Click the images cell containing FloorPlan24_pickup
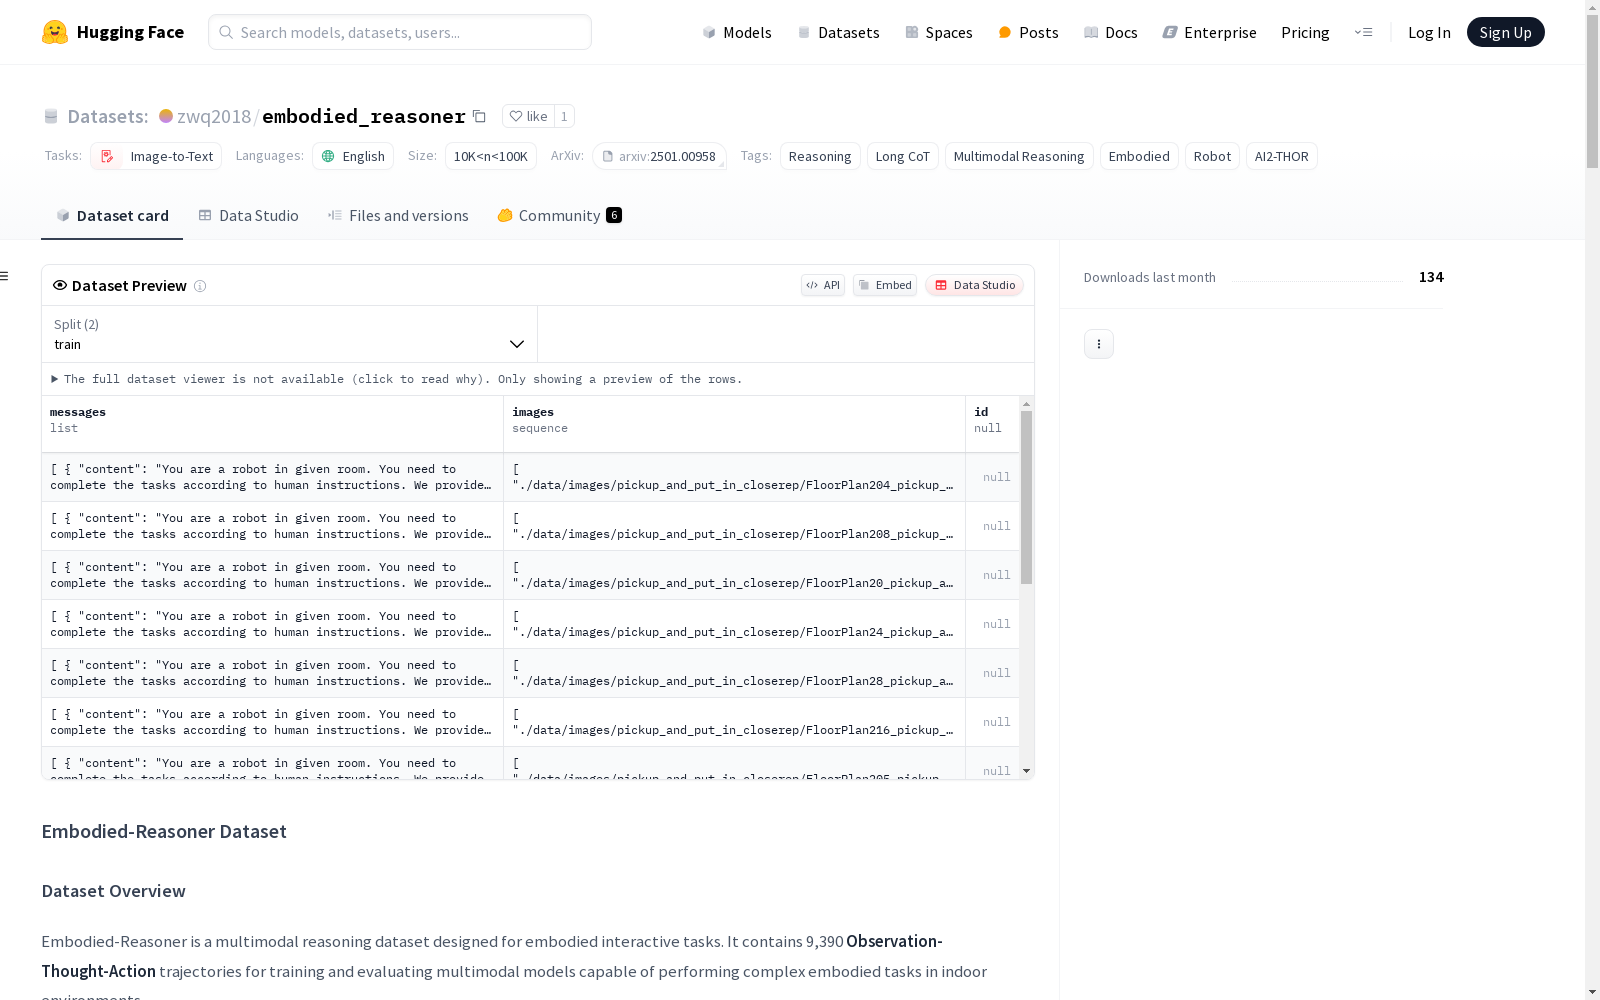This screenshot has height=1000, width=1600. pos(734,624)
